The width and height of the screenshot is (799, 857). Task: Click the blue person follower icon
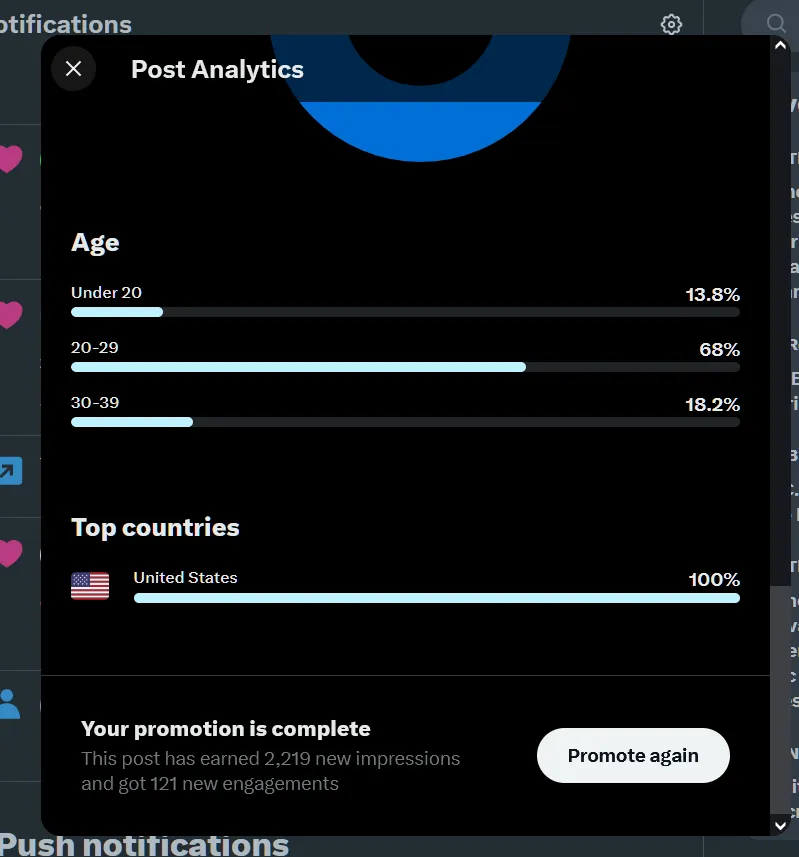(x=9, y=703)
